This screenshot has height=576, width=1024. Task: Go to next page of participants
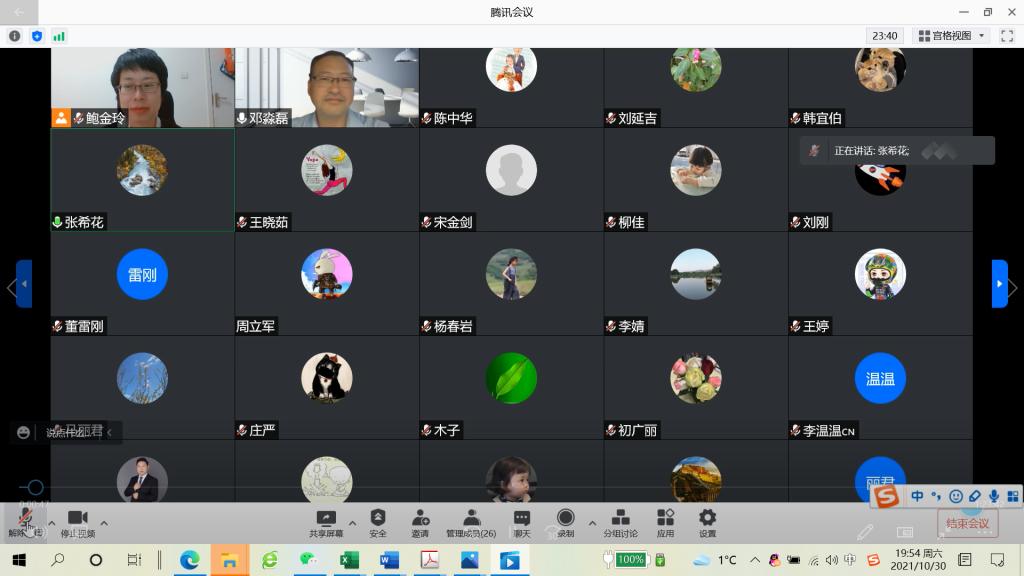tap(1000, 283)
